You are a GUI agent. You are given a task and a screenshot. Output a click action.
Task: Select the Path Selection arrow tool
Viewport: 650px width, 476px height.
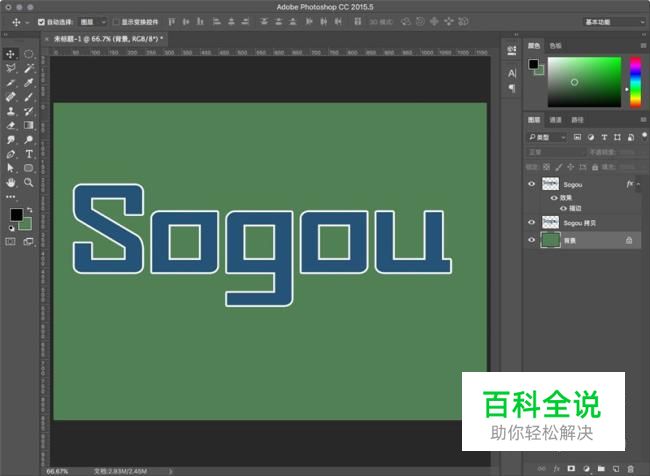[x=10, y=168]
